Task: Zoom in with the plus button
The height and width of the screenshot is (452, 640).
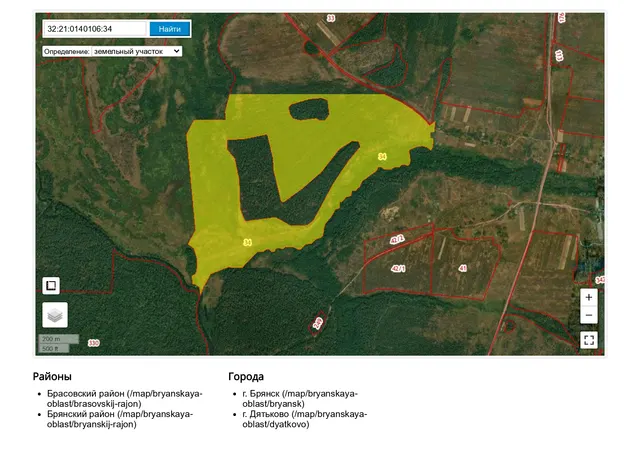Action: 589,297
